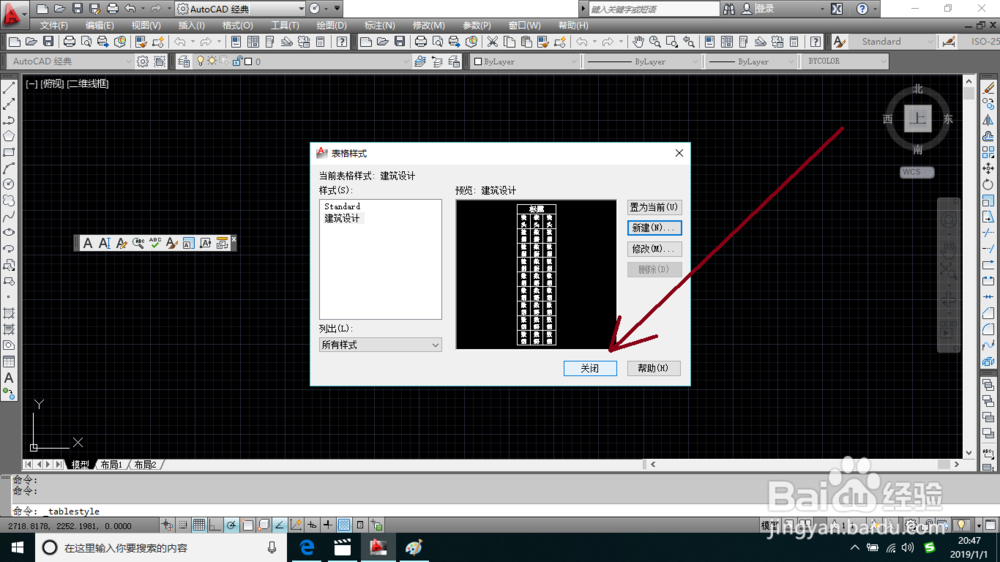
Task: Select the 建筑设计 style in list
Action: click(x=342, y=218)
